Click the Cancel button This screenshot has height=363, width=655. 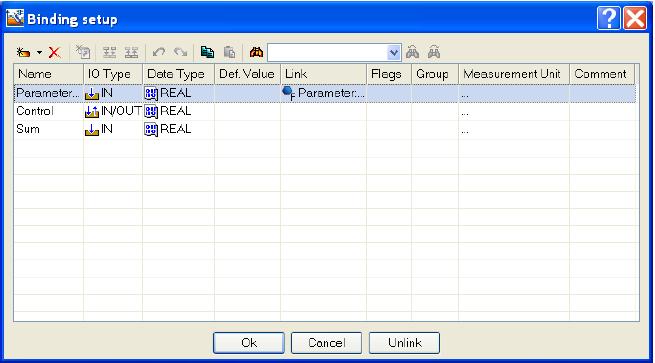[x=326, y=343]
